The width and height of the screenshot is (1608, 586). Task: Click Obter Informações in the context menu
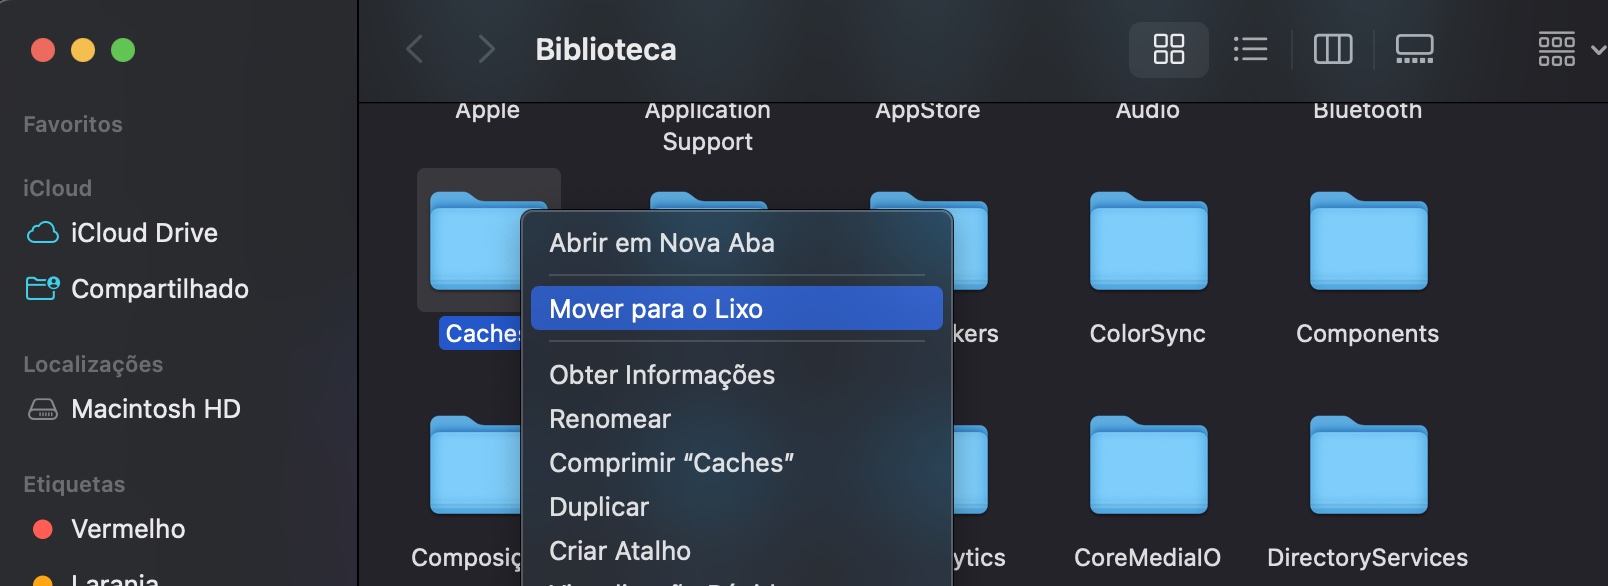click(x=662, y=374)
